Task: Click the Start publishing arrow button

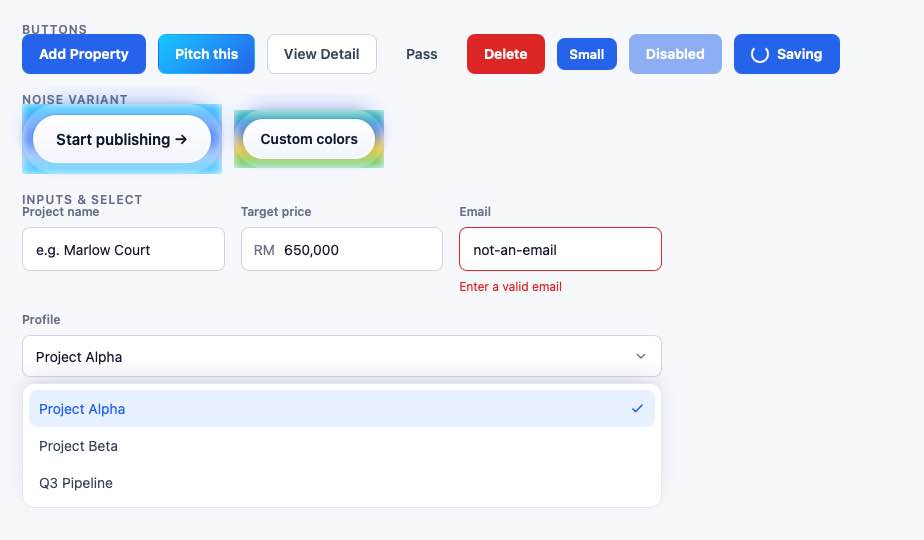Action: (x=122, y=139)
